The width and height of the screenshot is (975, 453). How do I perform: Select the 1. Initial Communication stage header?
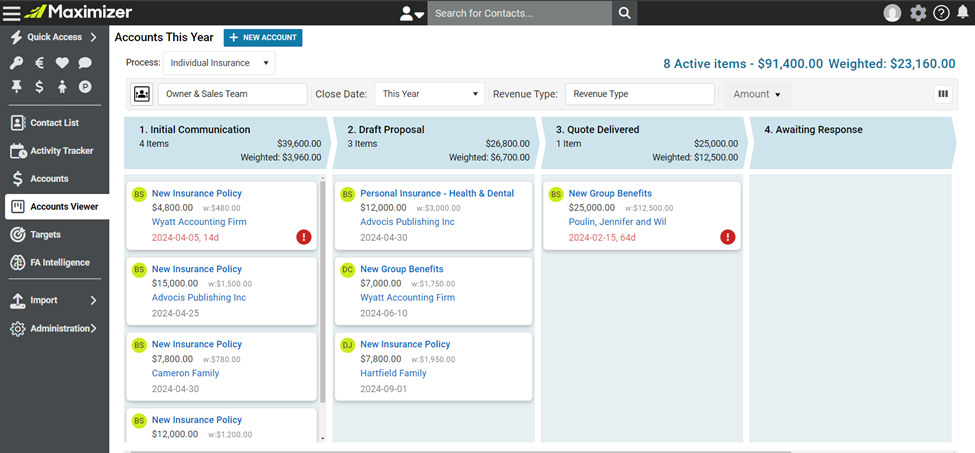[227, 143]
